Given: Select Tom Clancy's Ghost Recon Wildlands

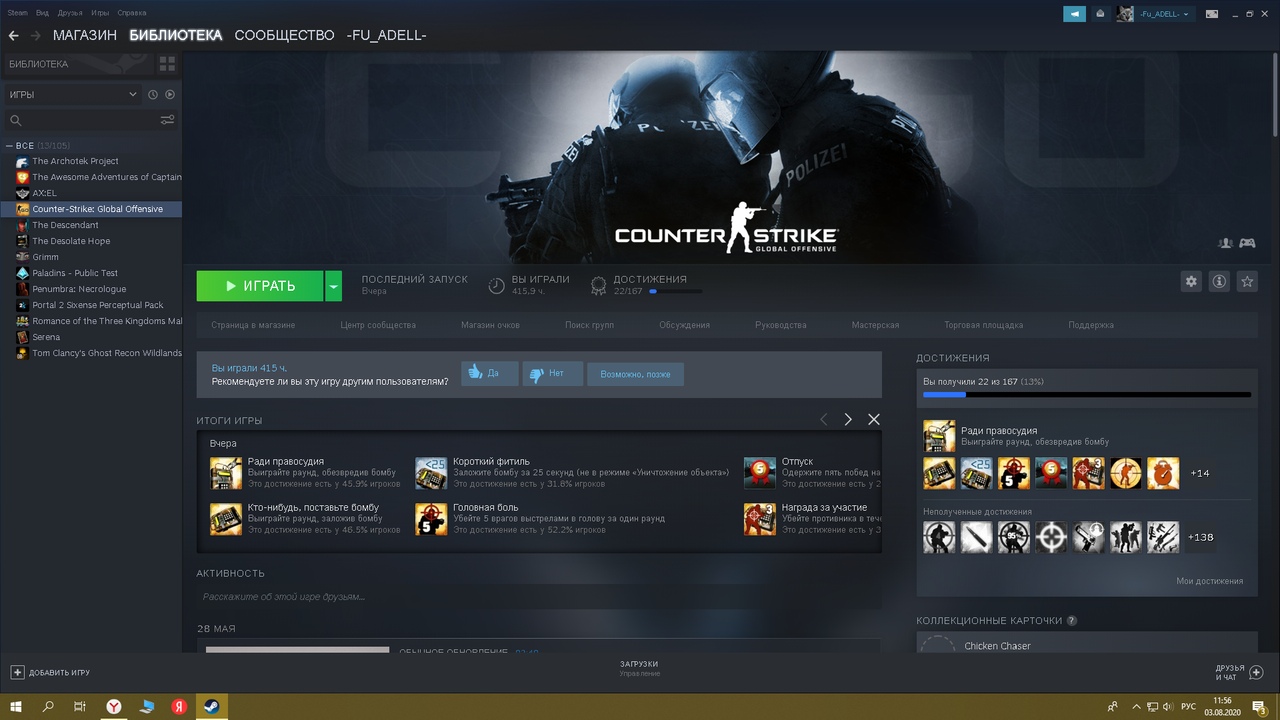Looking at the screenshot, I should click(x=107, y=353).
